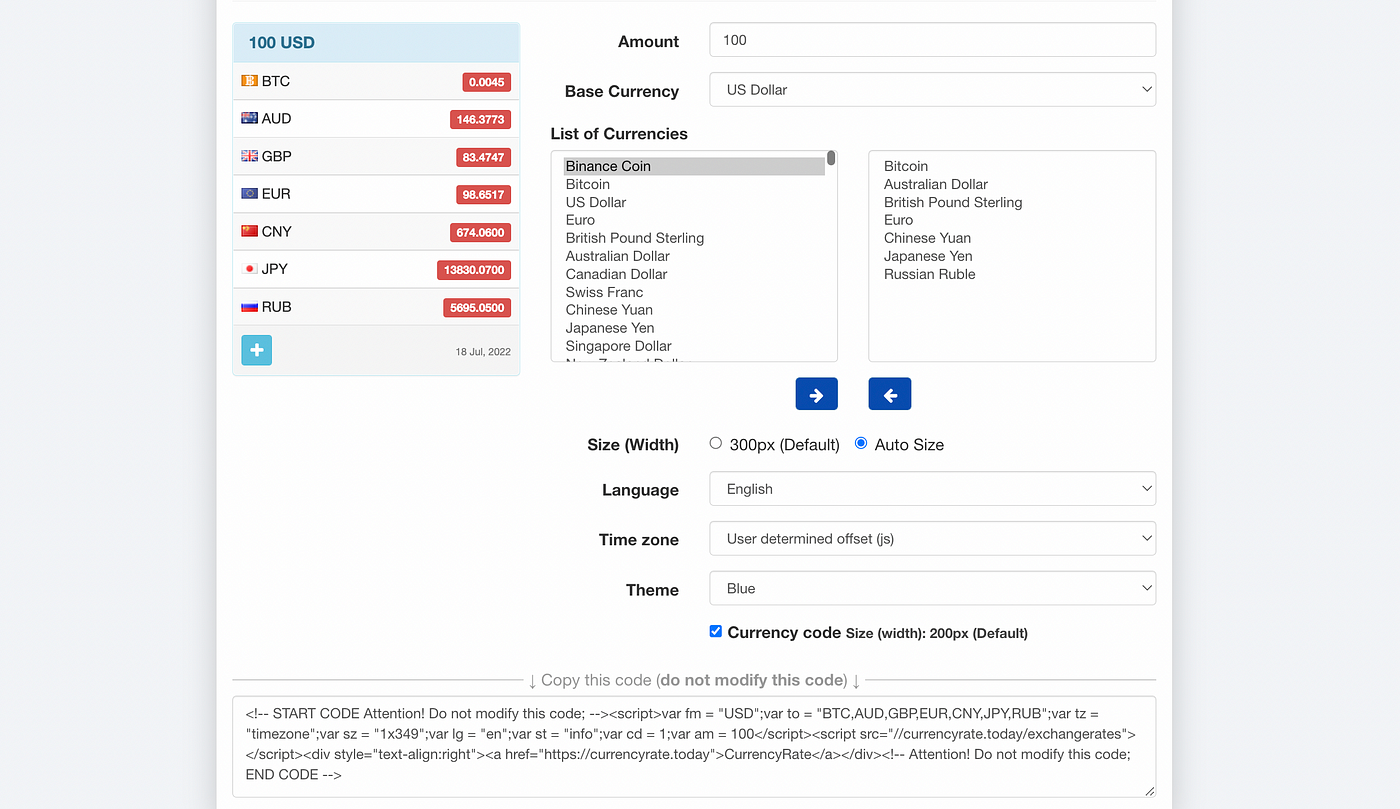The width and height of the screenshot is (1400, 809).
Task: Select Singapore Dollar in the currency list
Action: click(x=694, y=346)
